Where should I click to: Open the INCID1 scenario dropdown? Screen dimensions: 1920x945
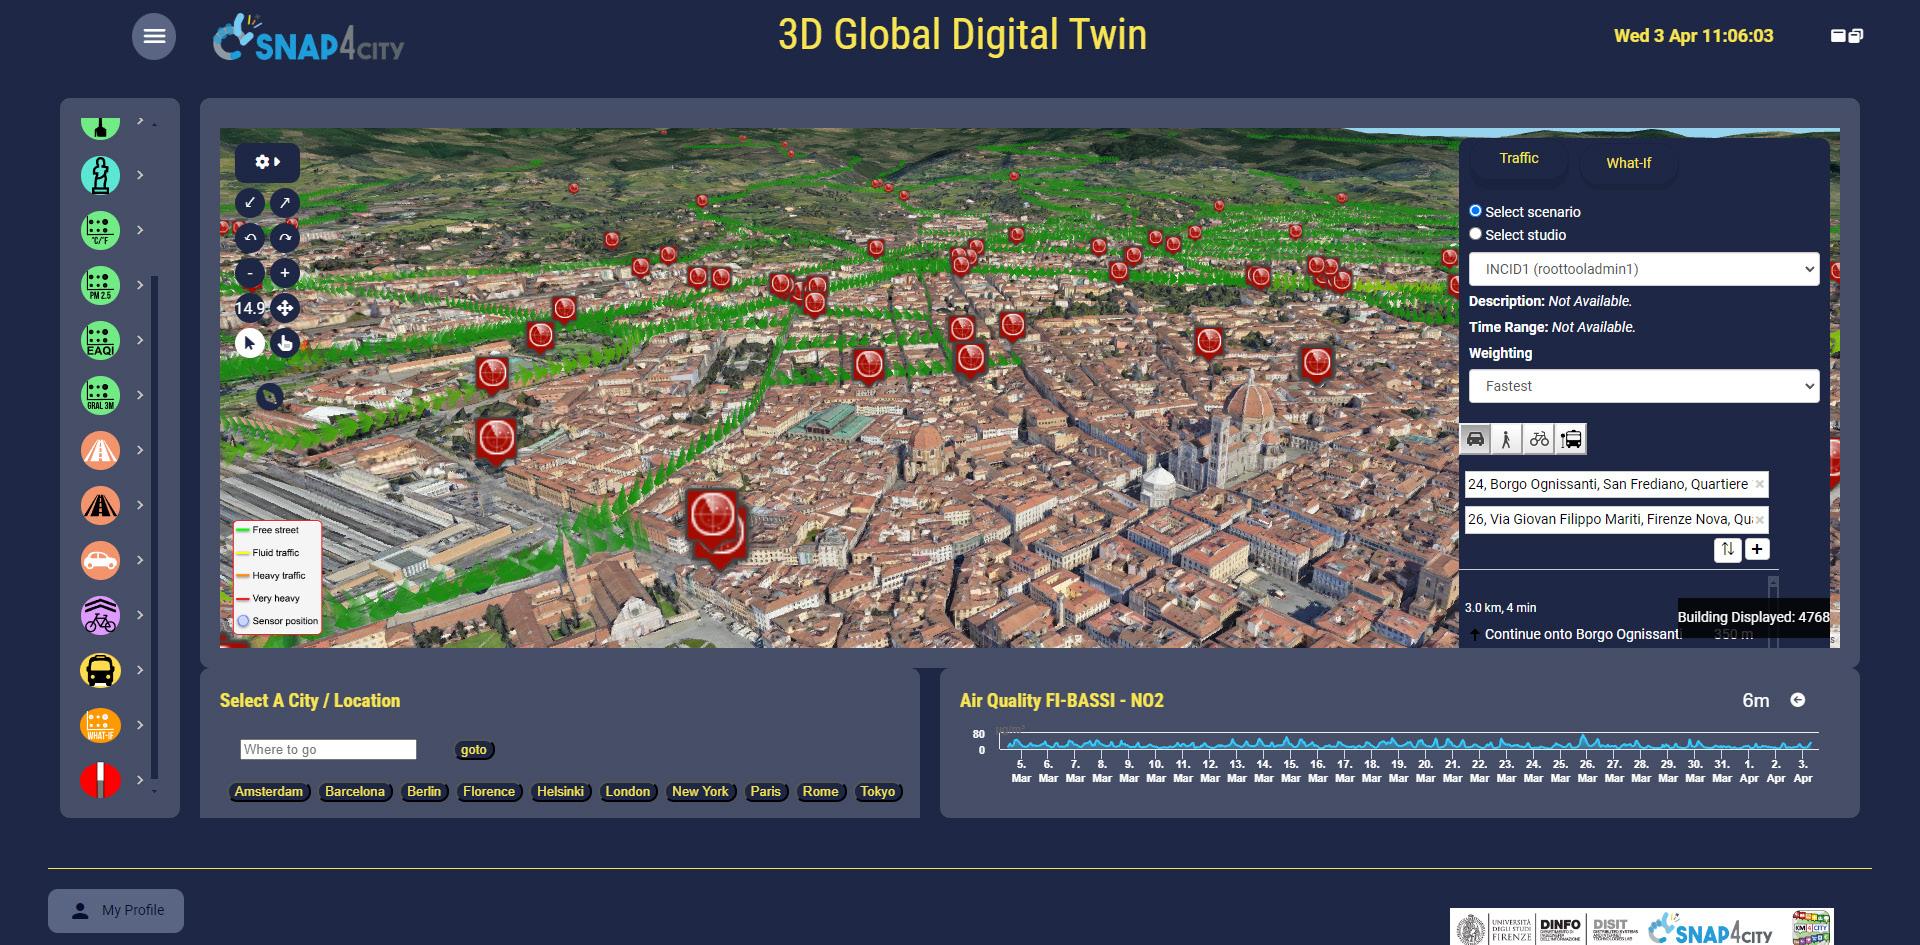[x=1644, y=269]
